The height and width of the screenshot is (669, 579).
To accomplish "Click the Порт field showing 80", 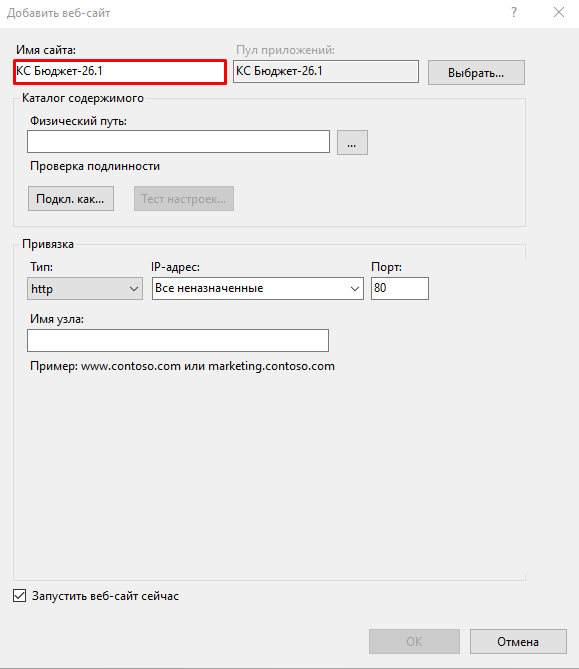I will 400,288.
